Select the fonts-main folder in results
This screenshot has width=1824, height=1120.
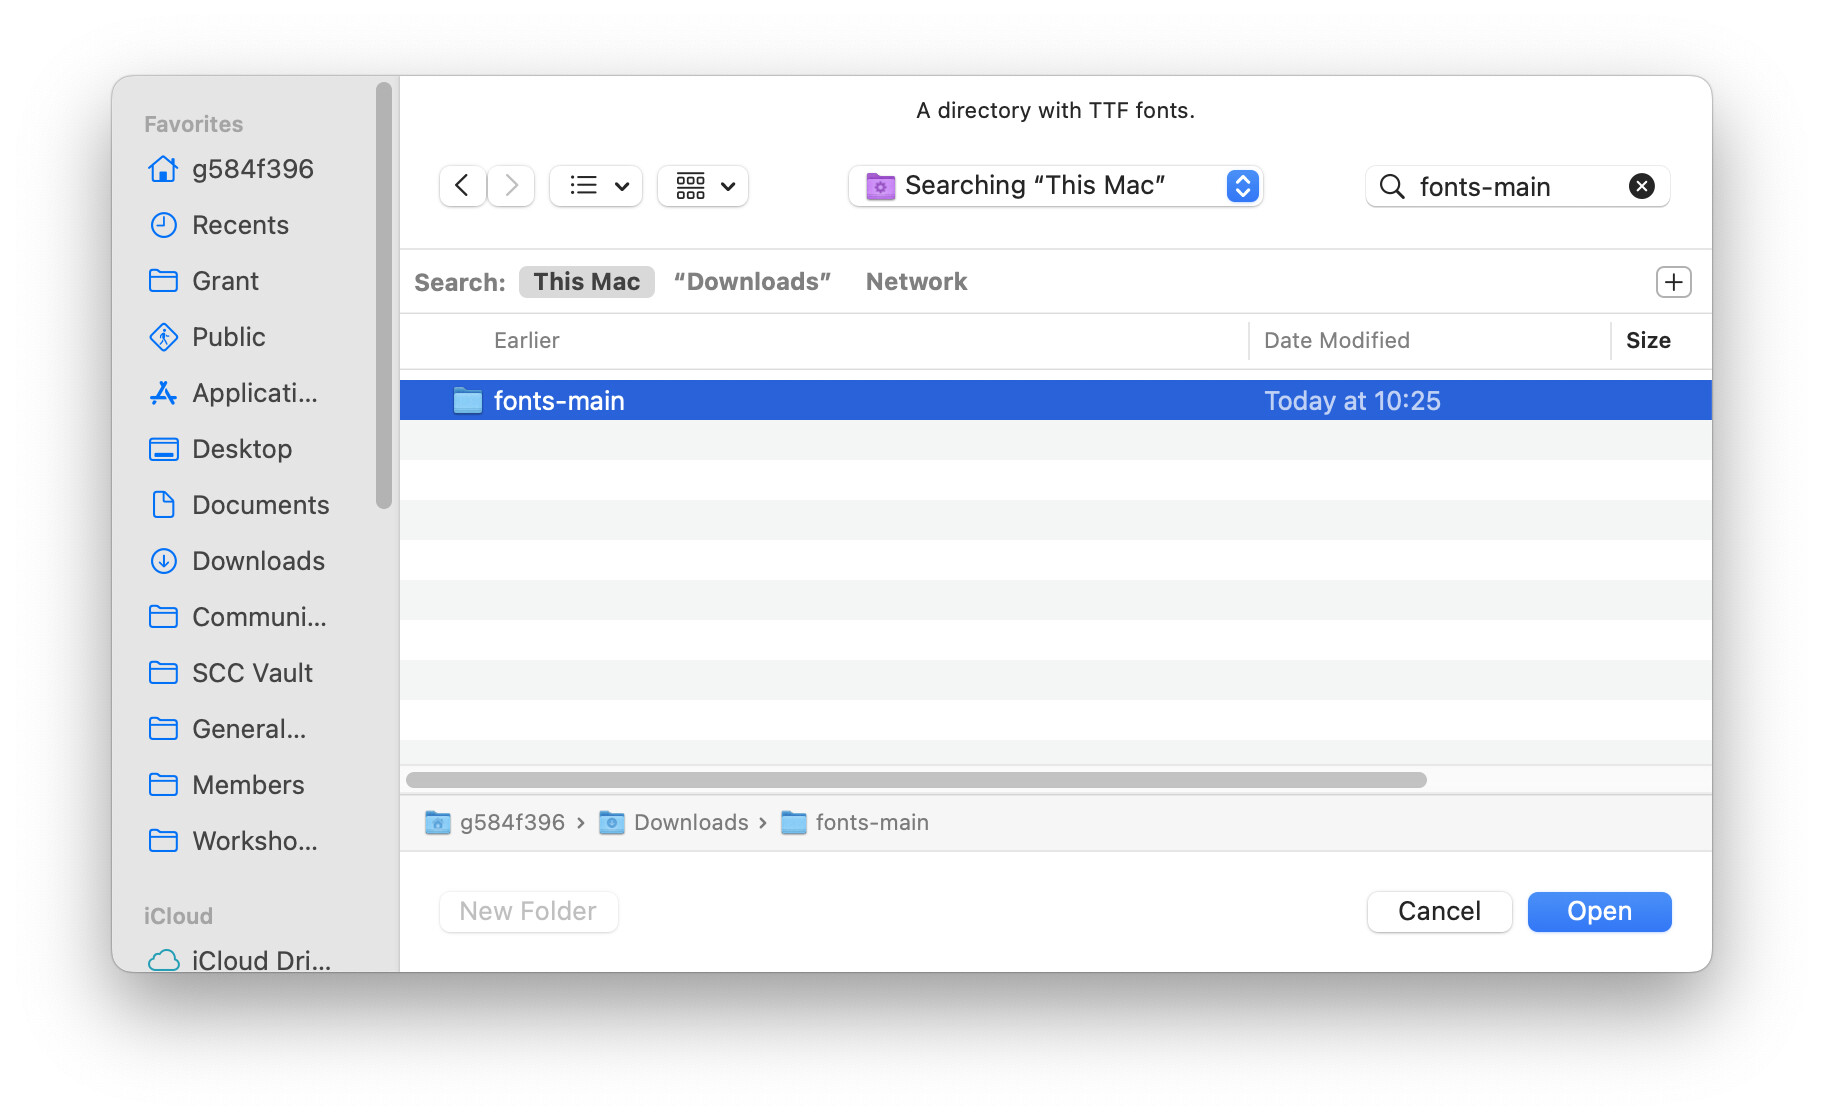pos(1056,400)
